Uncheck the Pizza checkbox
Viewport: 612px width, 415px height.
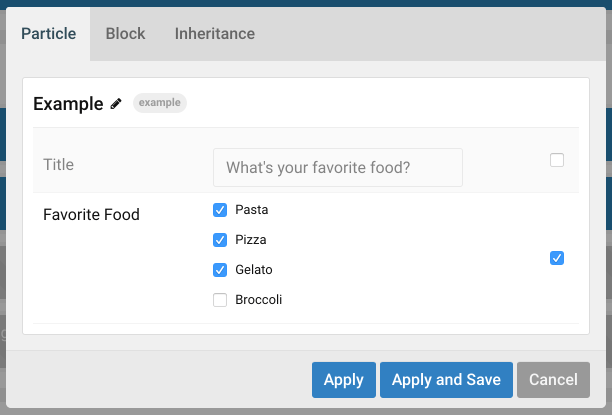220,240
